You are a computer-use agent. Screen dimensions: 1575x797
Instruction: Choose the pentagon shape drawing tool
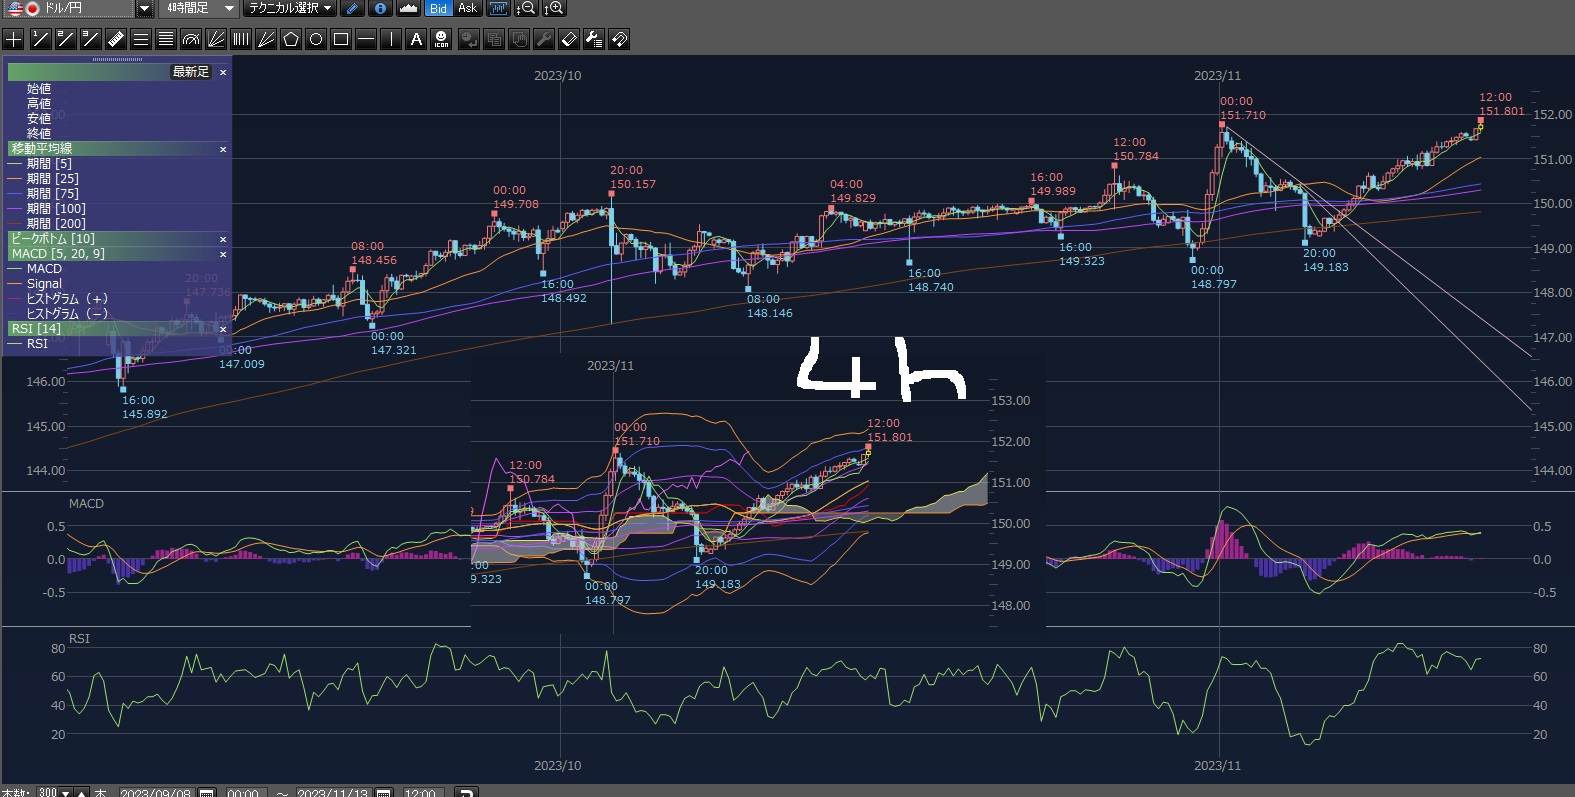pos(291,39)
